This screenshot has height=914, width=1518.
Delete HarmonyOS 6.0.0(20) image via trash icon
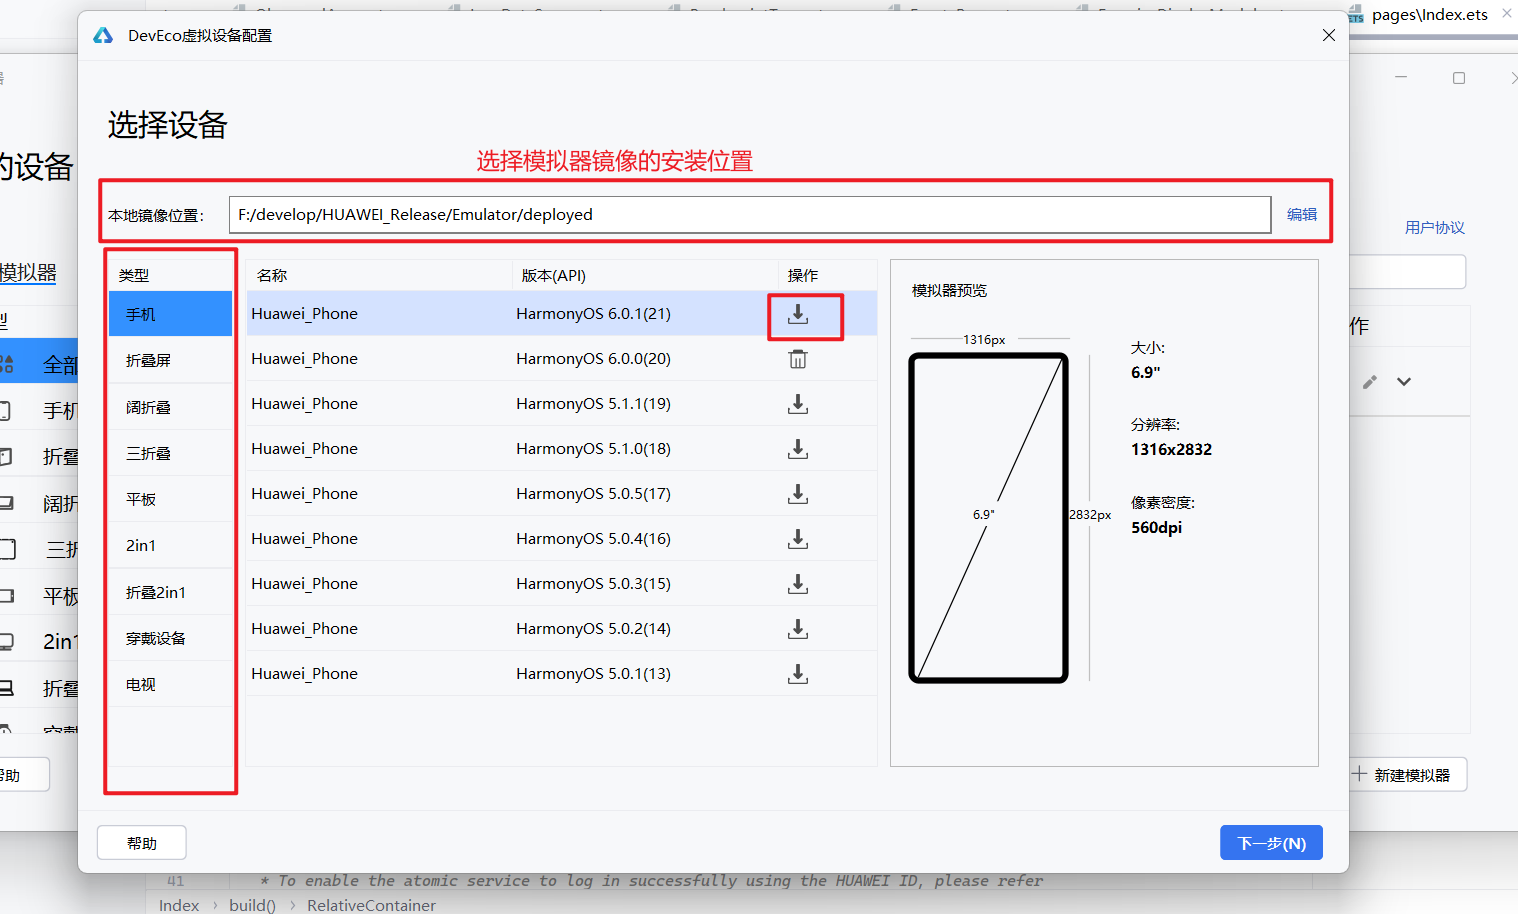(x=797, y=359)
